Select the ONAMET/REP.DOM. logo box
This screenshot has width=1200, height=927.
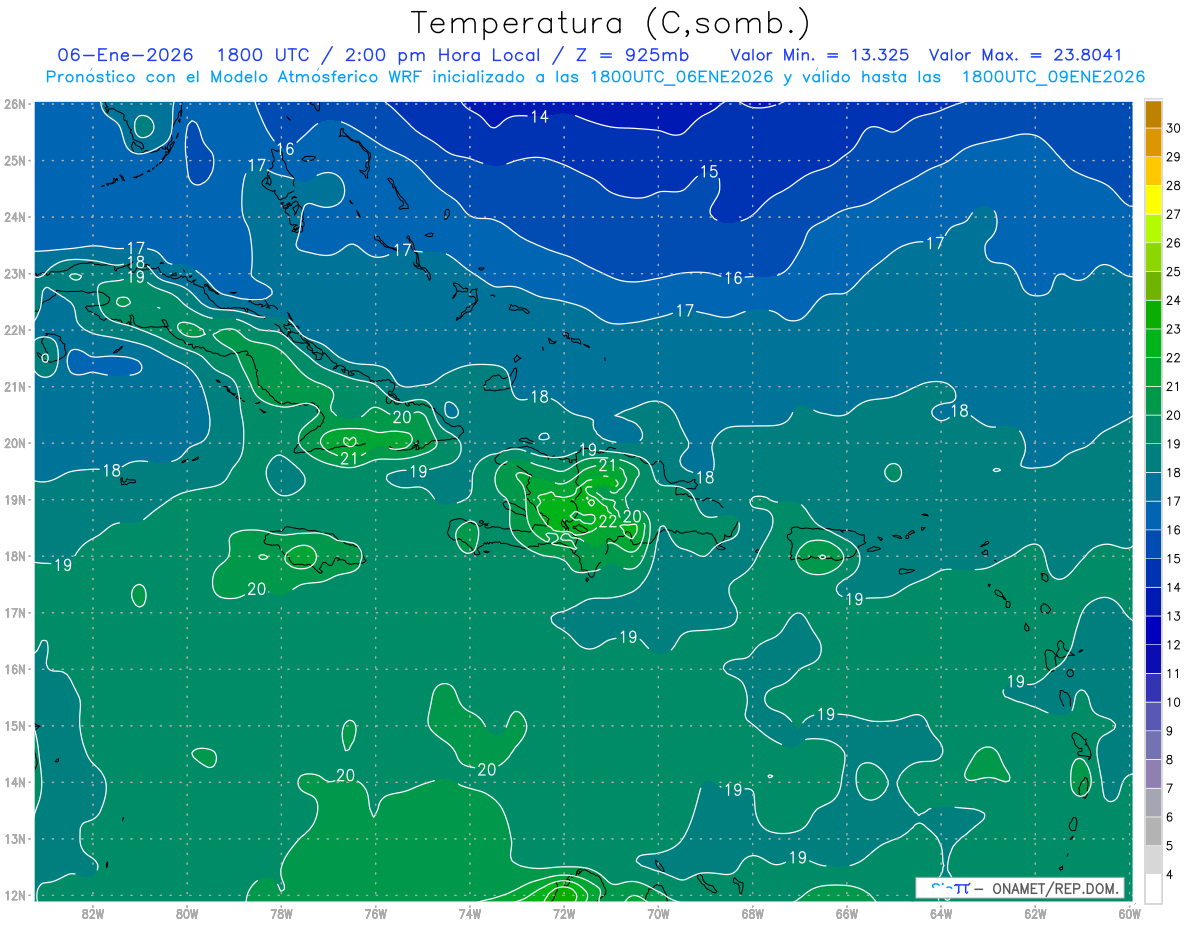point(1020,888)
